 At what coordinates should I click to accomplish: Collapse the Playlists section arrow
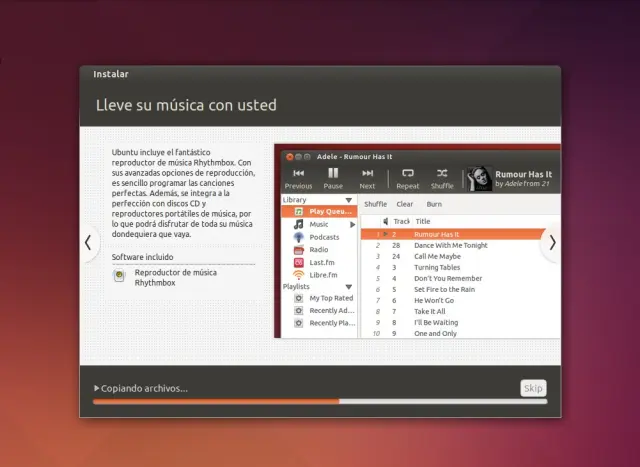[x=350, y=287]
